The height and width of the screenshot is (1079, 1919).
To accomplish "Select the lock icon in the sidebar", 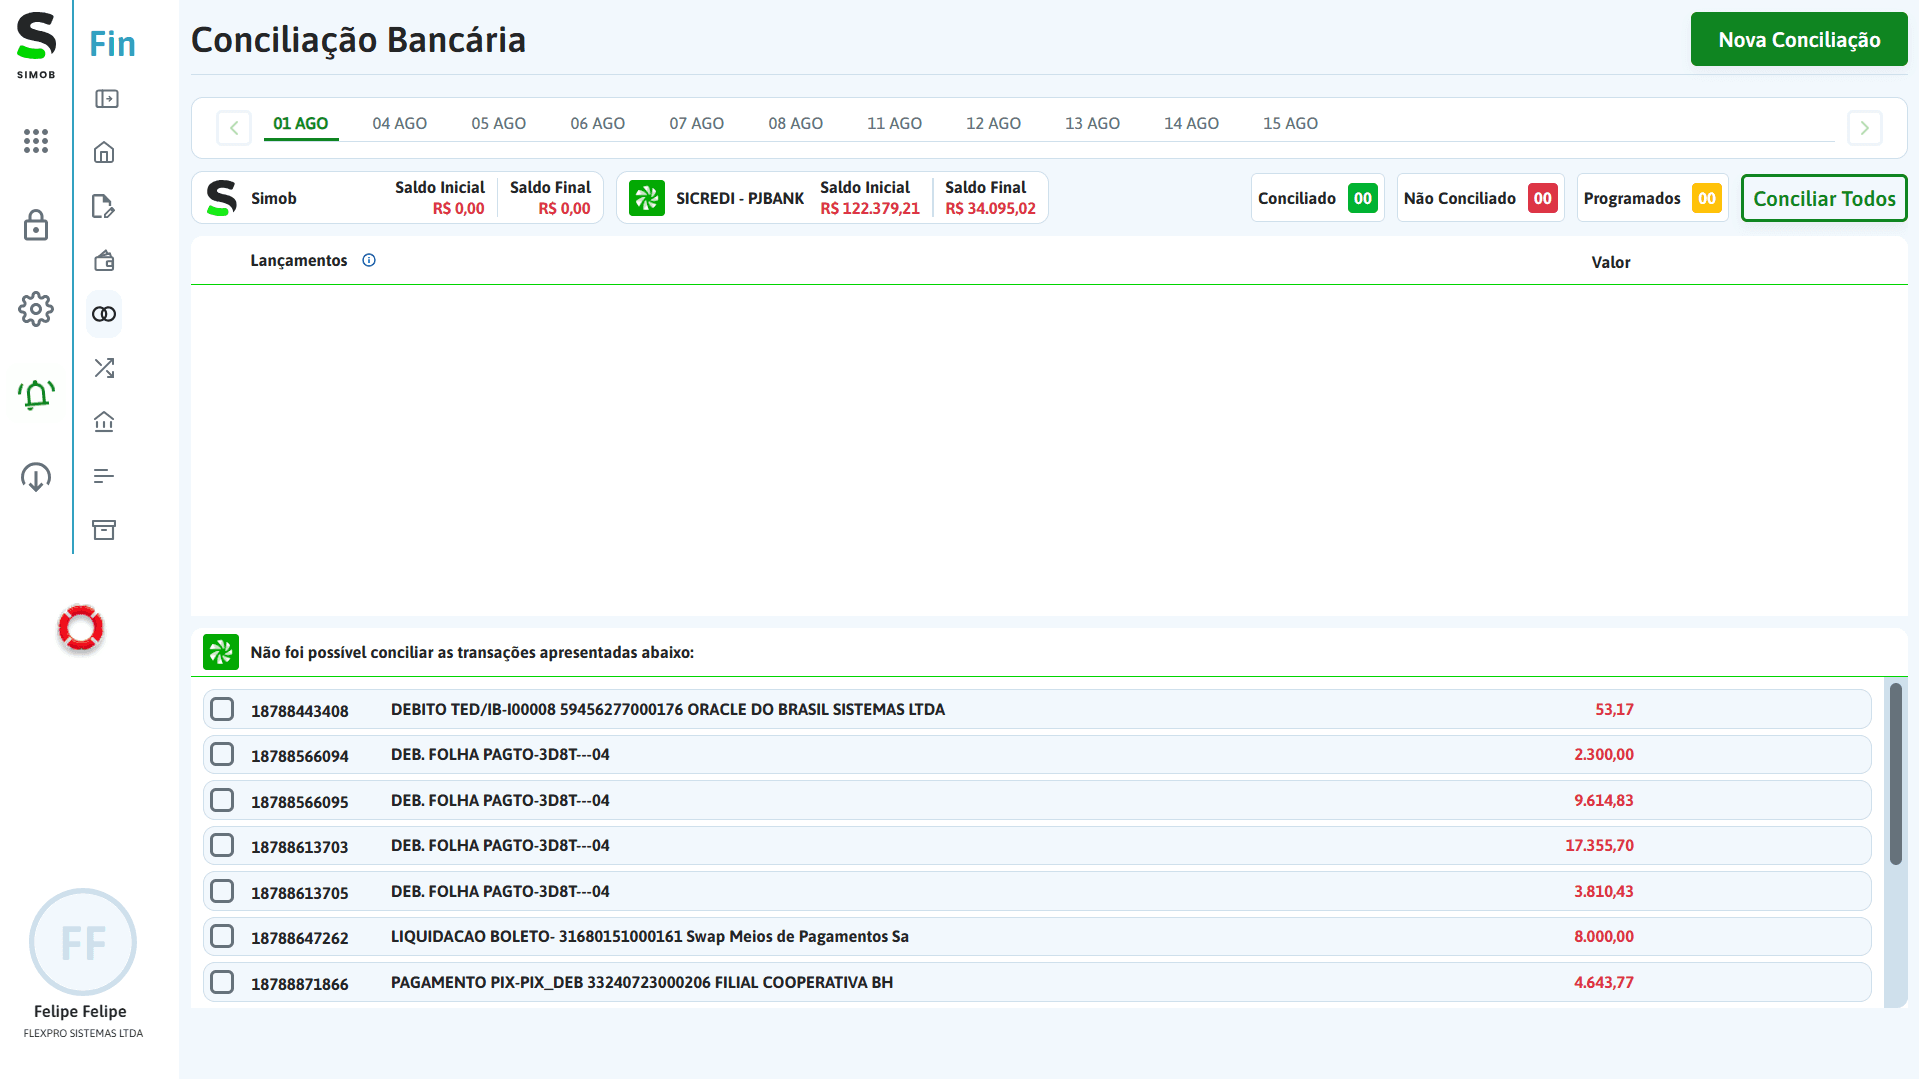I will point(35,225).
